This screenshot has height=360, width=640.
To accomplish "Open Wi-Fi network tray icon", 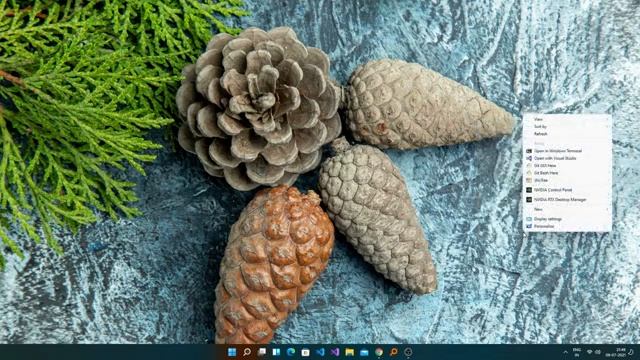I will 589,352.
